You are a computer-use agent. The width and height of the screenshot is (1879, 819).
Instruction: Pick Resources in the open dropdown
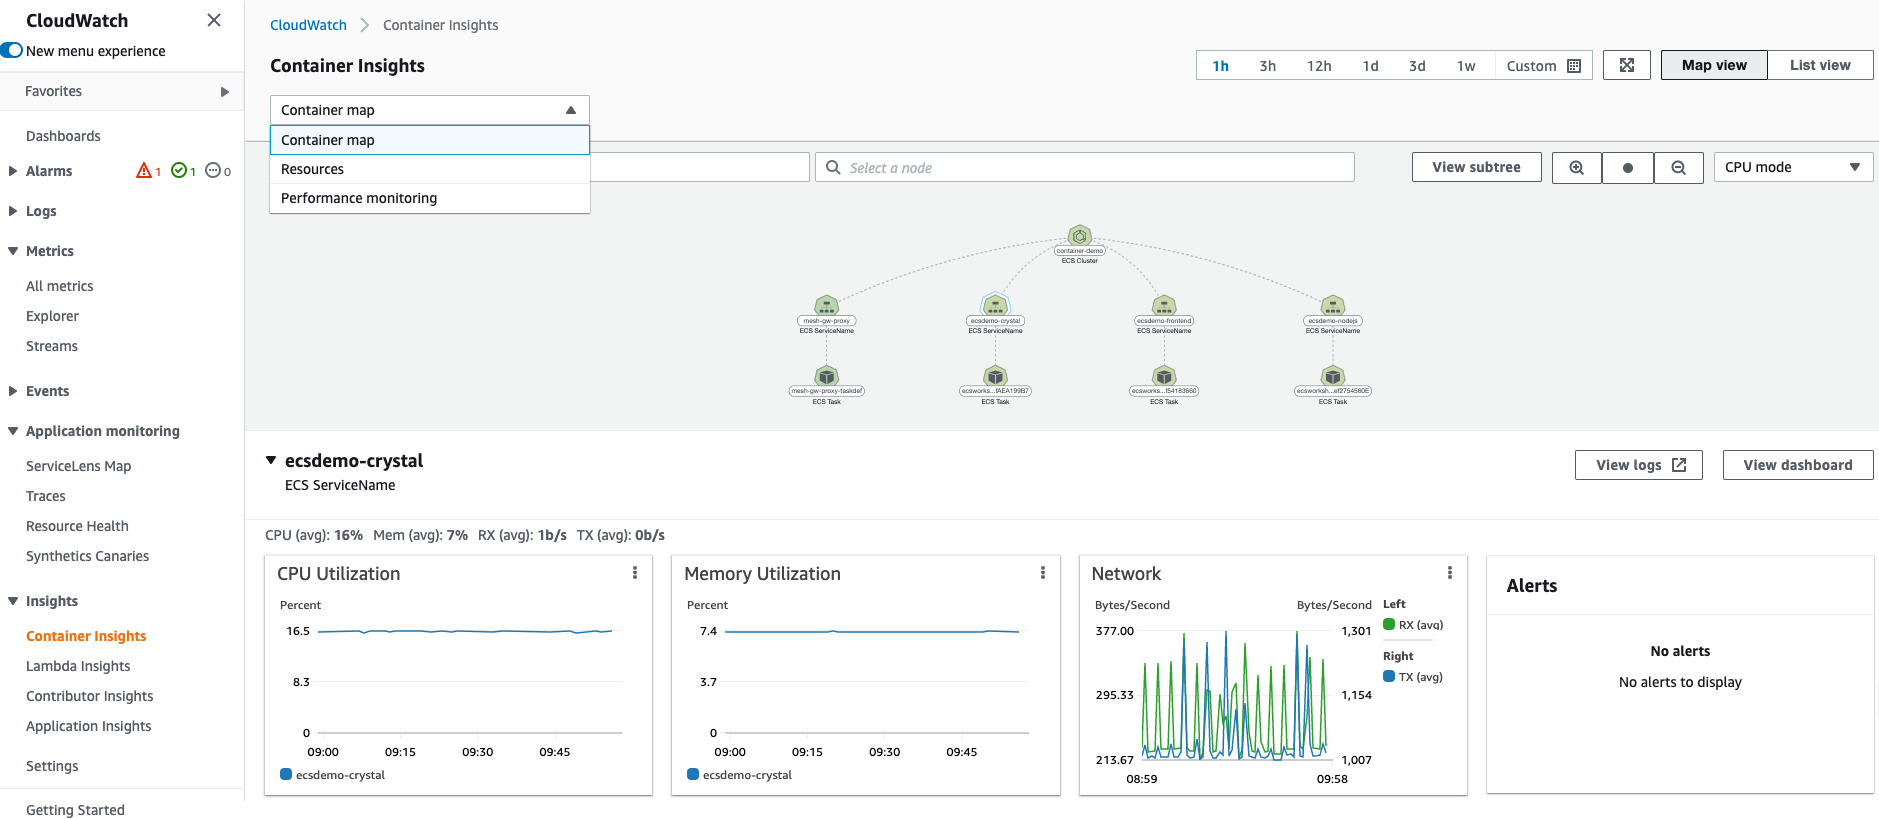point(312,169)
